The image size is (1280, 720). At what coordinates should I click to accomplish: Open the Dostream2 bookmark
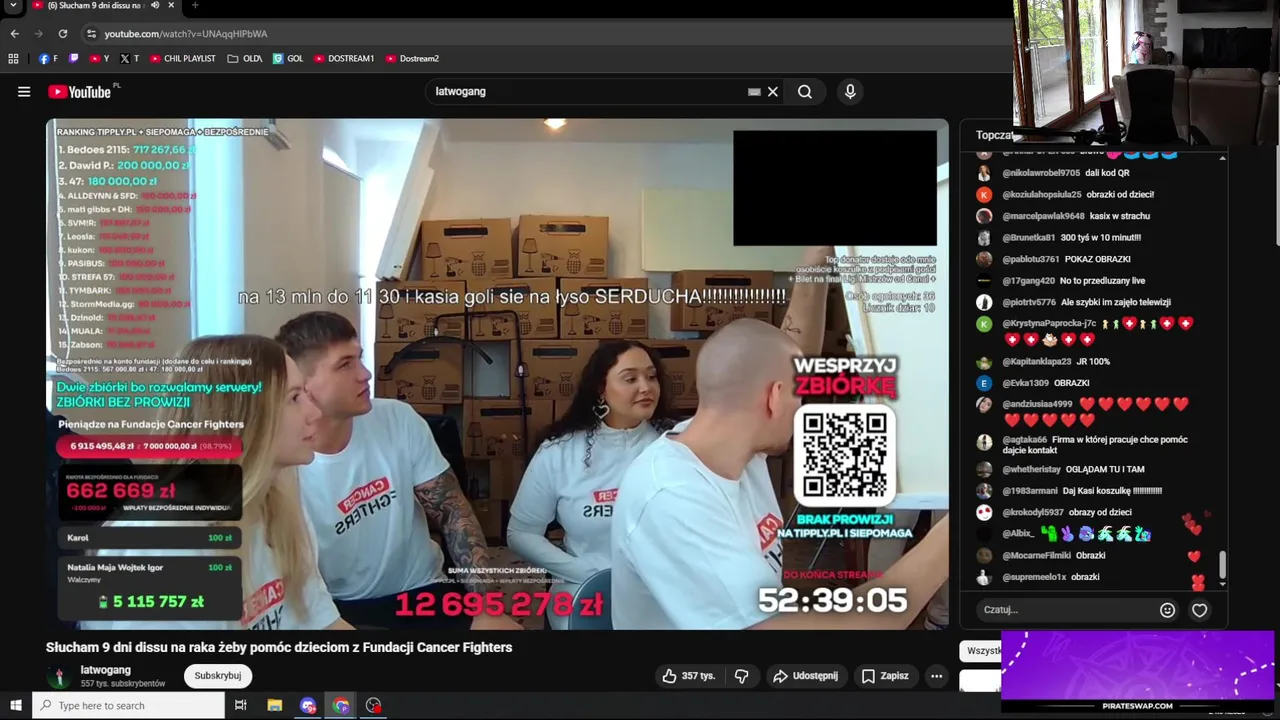tap(412, 59)
